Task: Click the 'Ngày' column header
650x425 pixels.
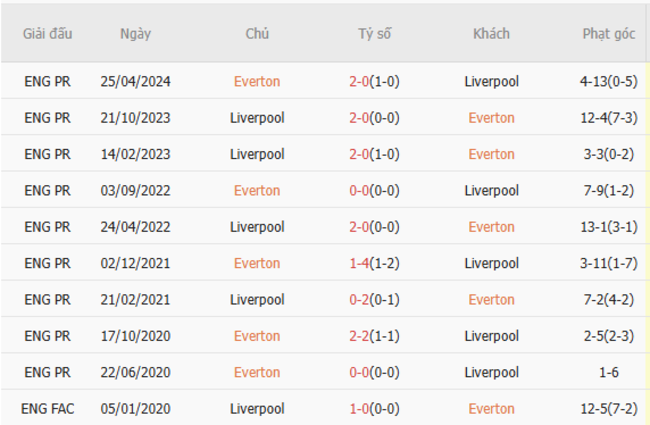Action: coord(135,33)
